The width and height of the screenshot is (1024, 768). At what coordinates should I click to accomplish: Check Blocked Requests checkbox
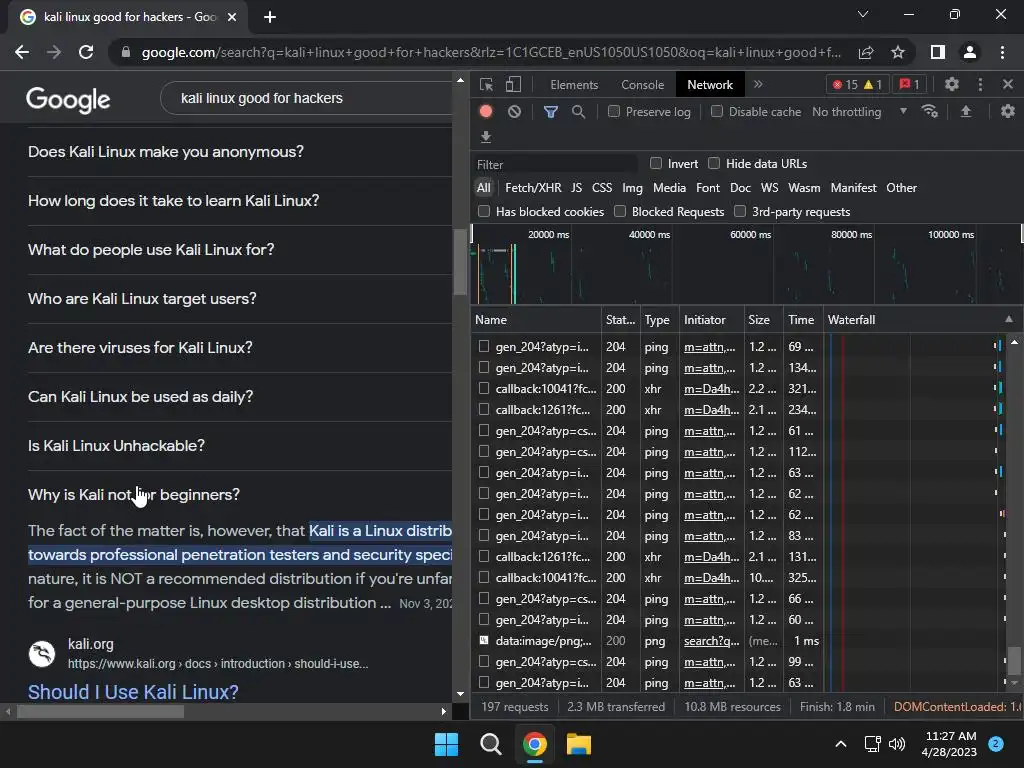pos(620,211)
